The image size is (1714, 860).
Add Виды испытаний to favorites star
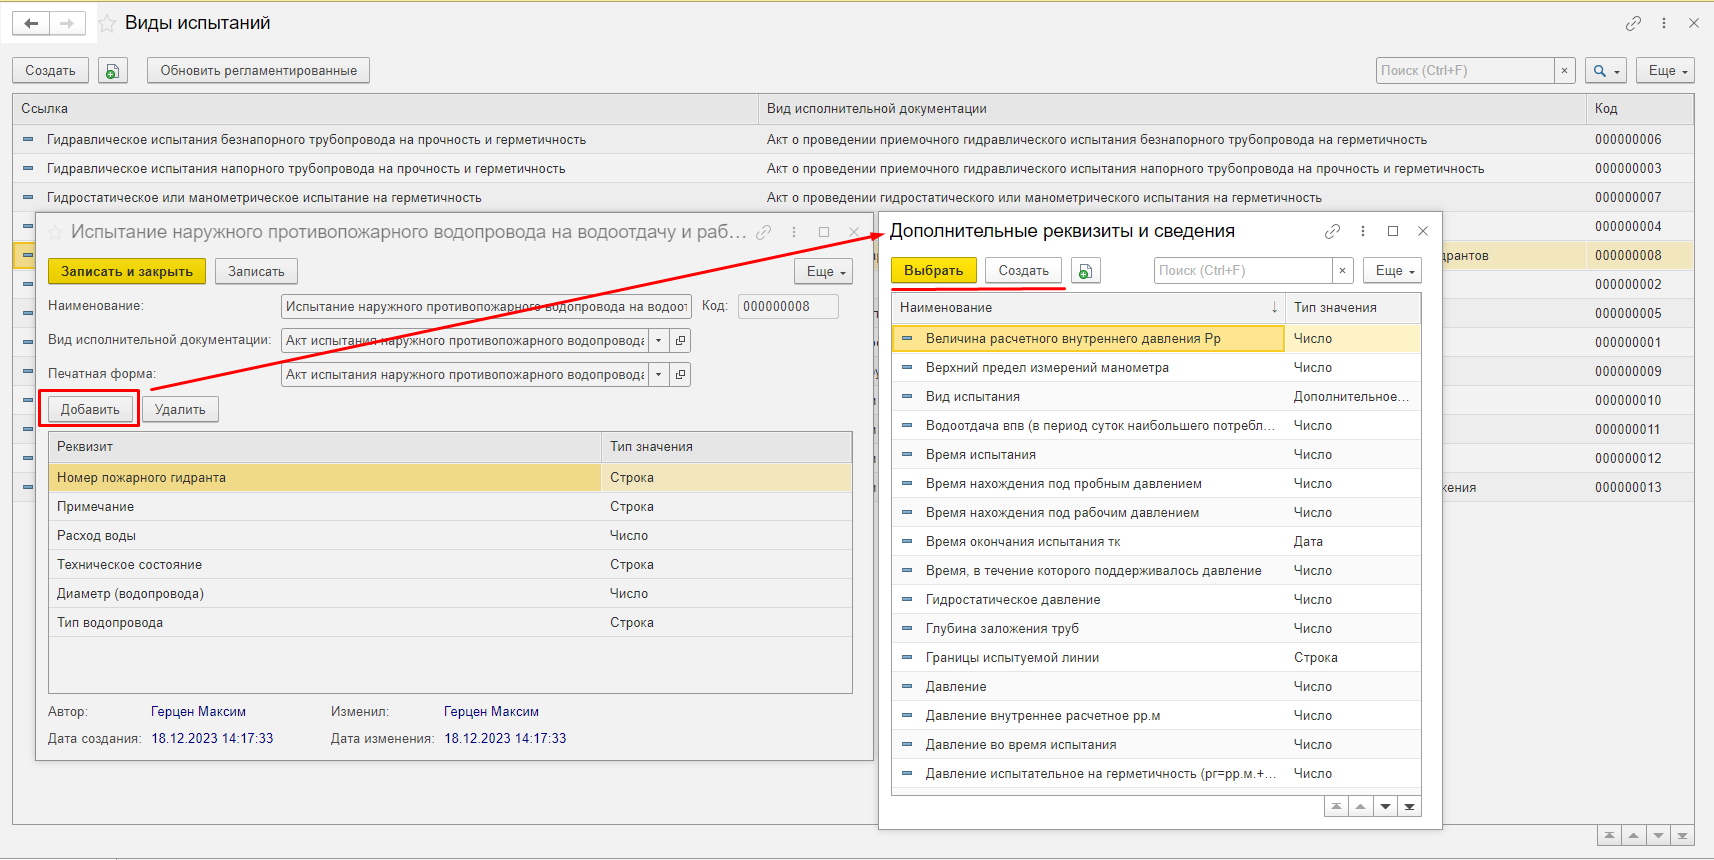point(107,23)
